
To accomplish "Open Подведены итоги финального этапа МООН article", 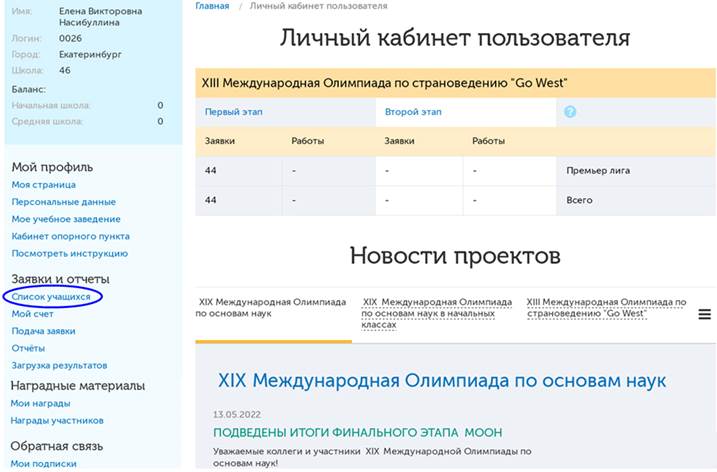I will click(x=358, y=433).
